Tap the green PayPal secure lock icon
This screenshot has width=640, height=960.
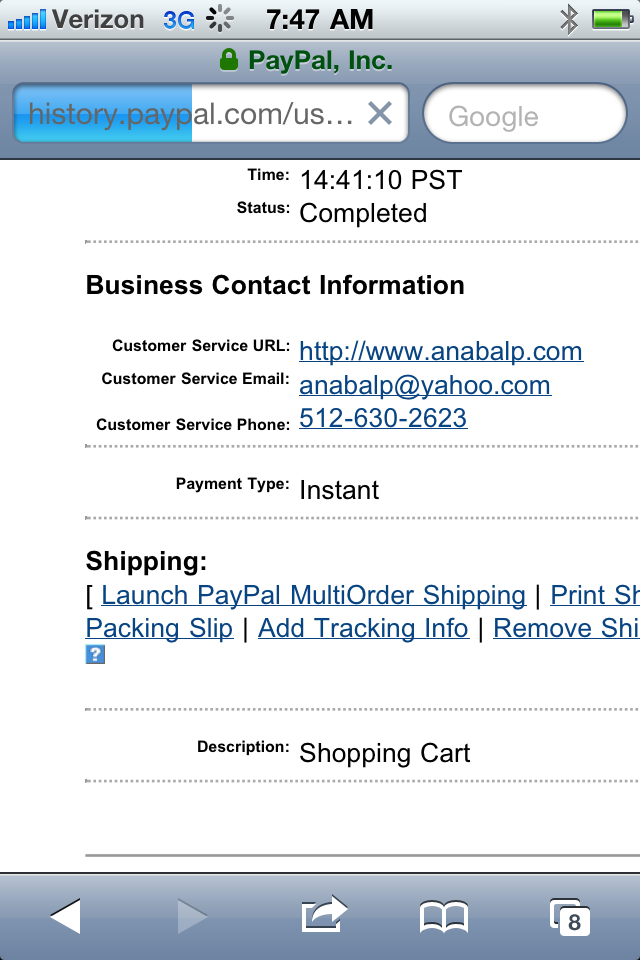click(229, 61)
